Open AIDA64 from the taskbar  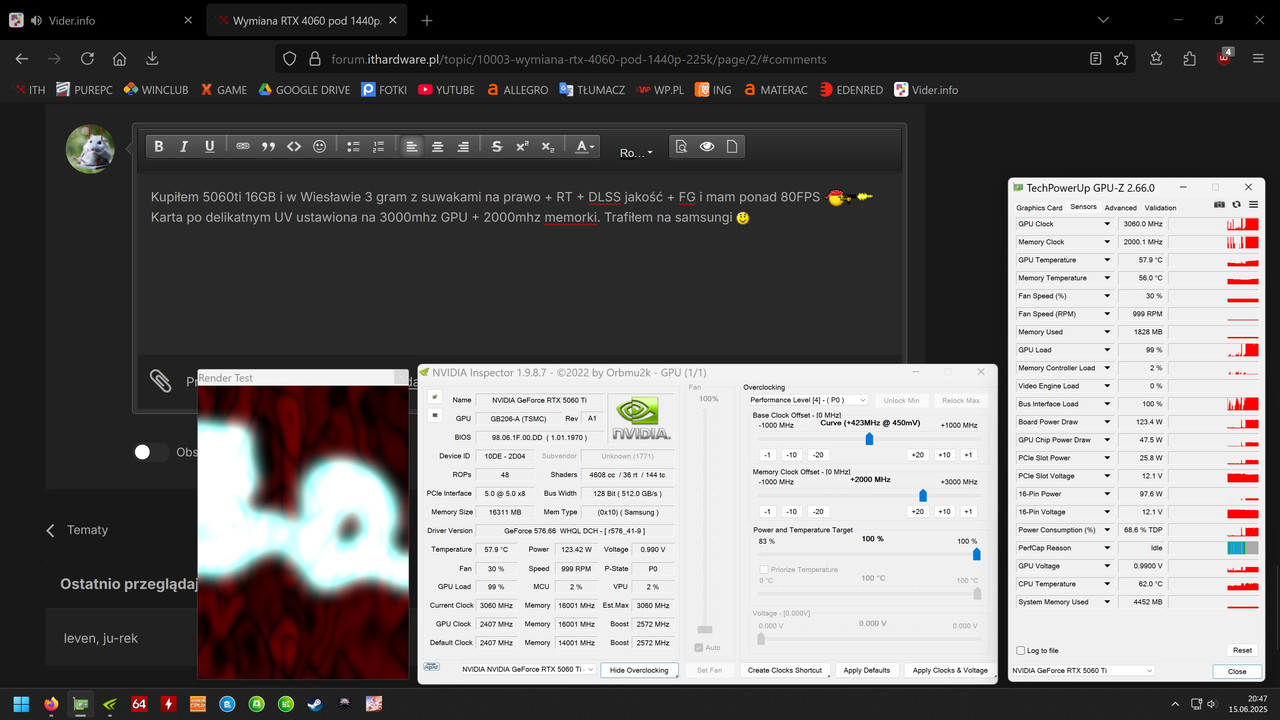pos(139,704)
